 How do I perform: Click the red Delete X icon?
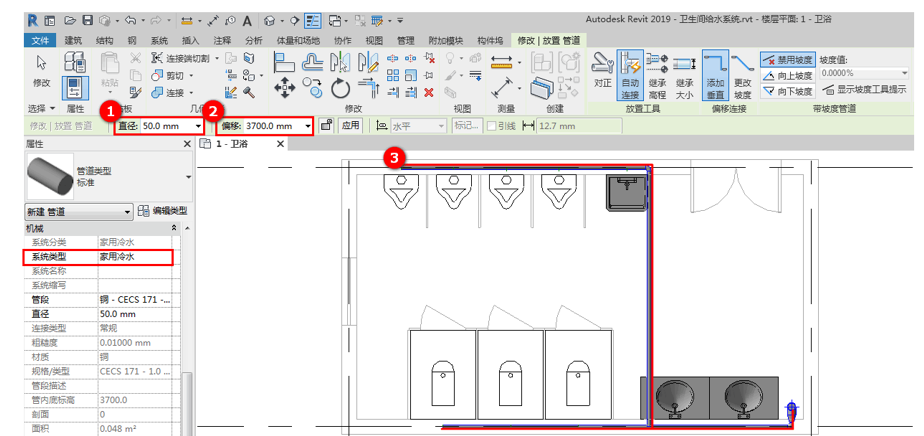pos(429,92)
